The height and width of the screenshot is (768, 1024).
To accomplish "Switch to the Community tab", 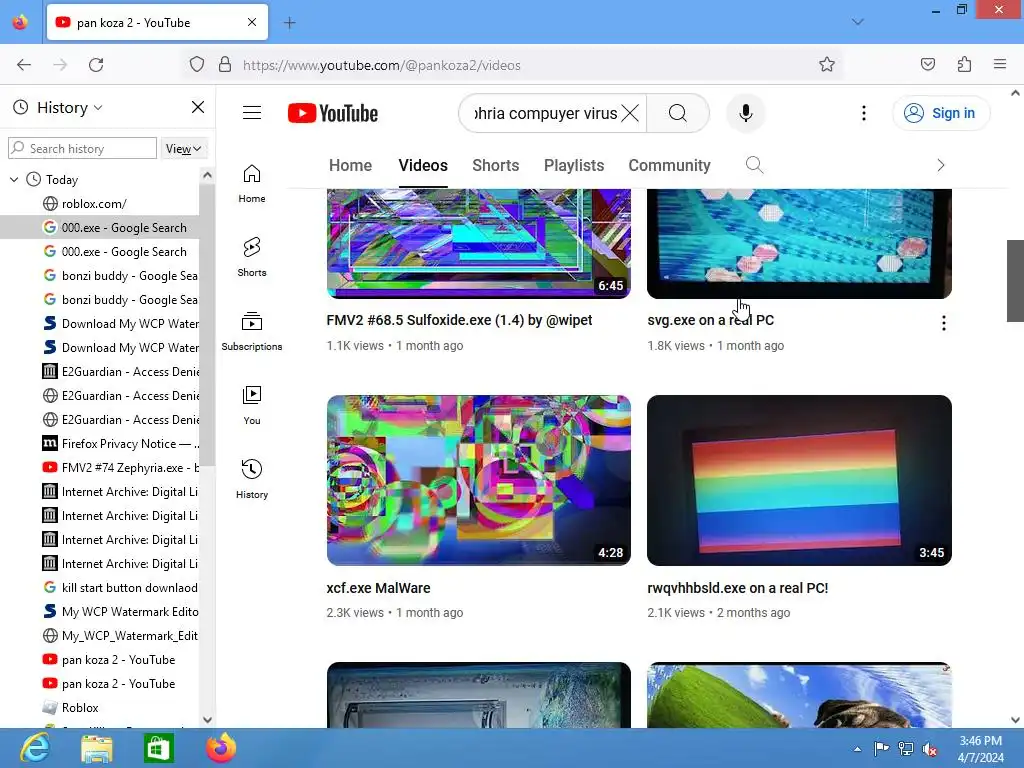I will point(669,165).
